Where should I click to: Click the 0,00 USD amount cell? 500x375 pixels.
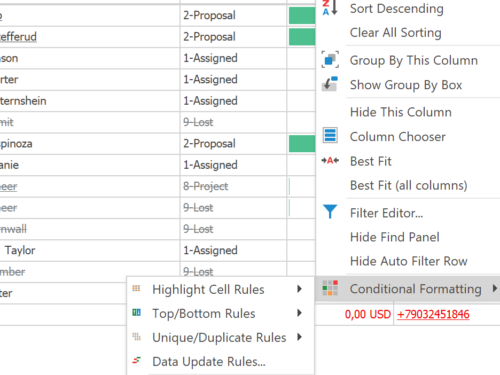pos(355,314)
